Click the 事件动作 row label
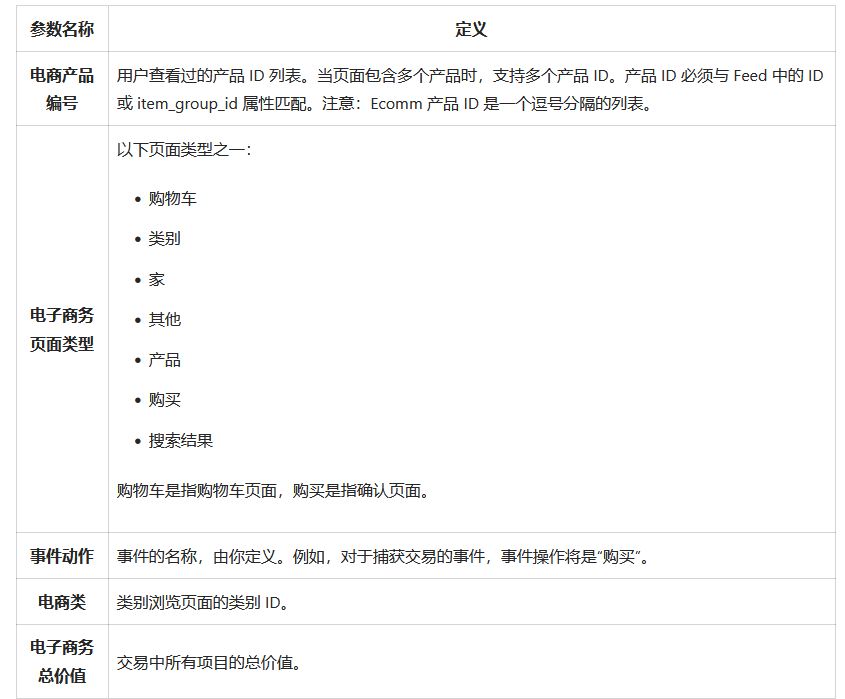Viewport: 845px width, 699px height. [62, 557]
